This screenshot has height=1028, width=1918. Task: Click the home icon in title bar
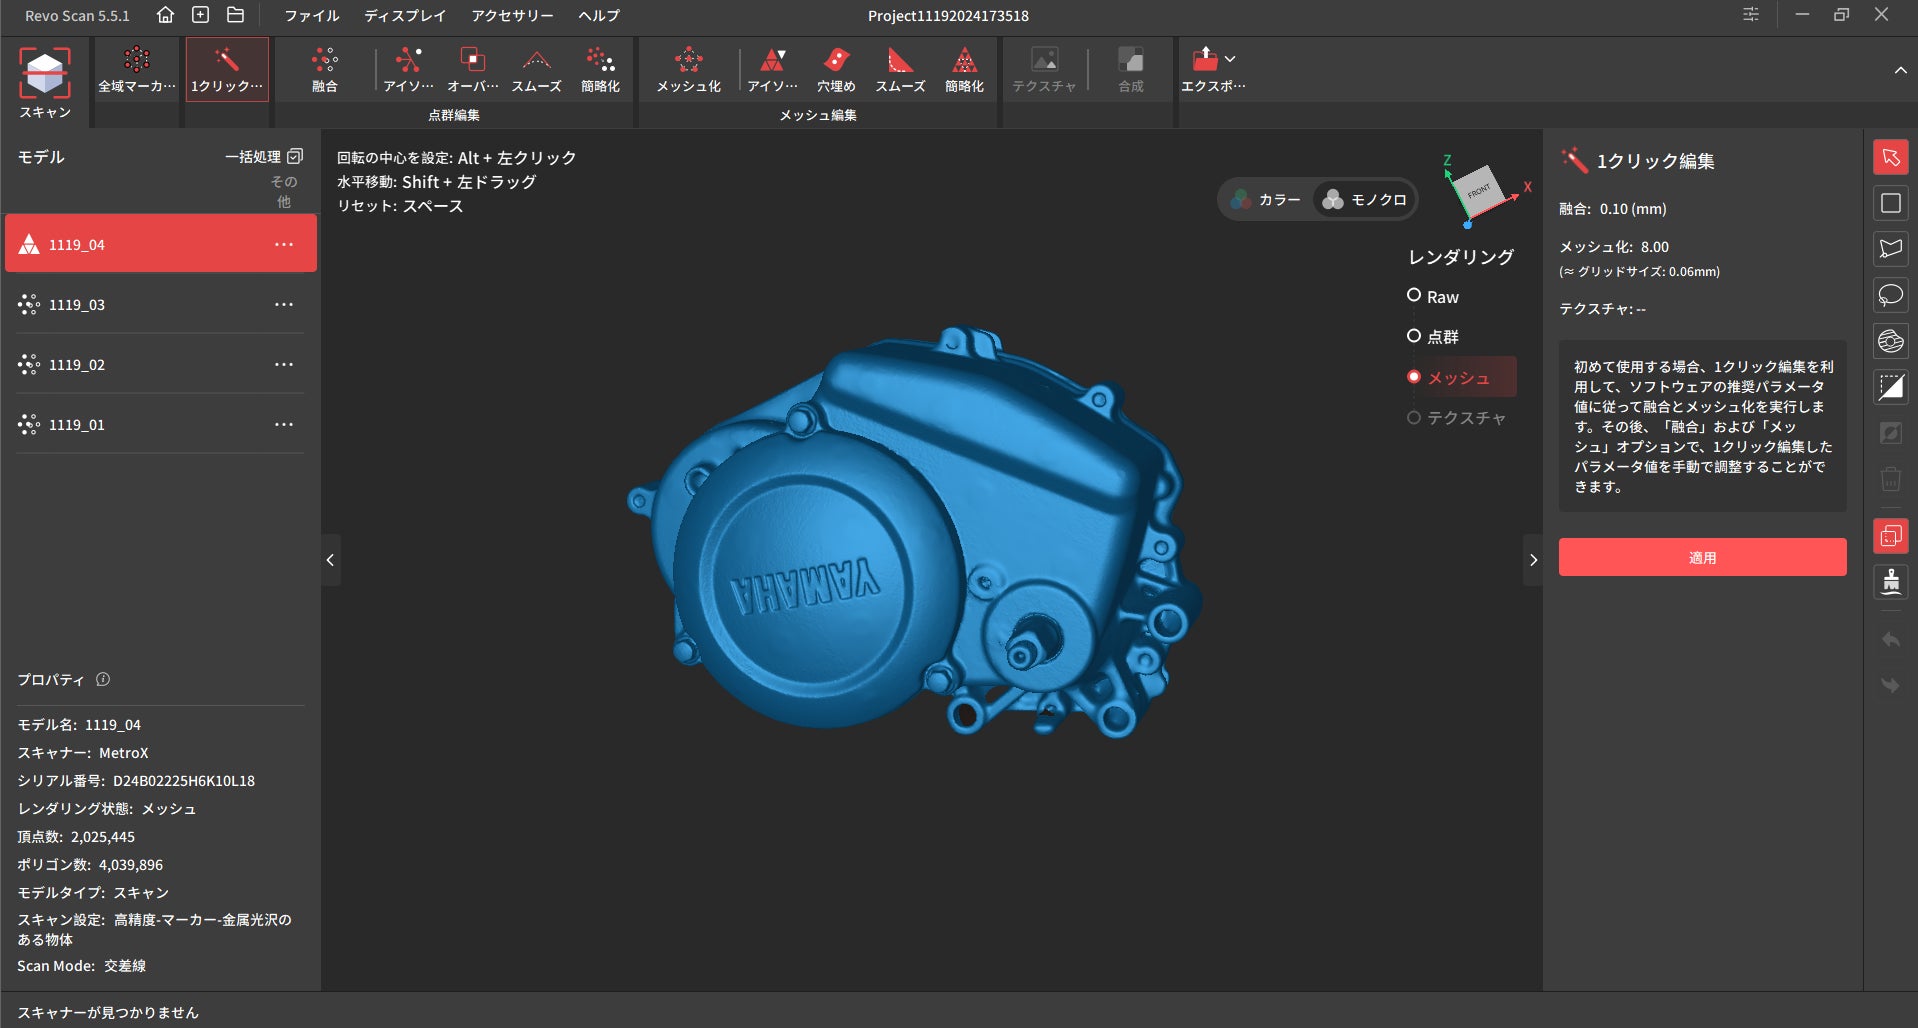click(x=165, y=15)
